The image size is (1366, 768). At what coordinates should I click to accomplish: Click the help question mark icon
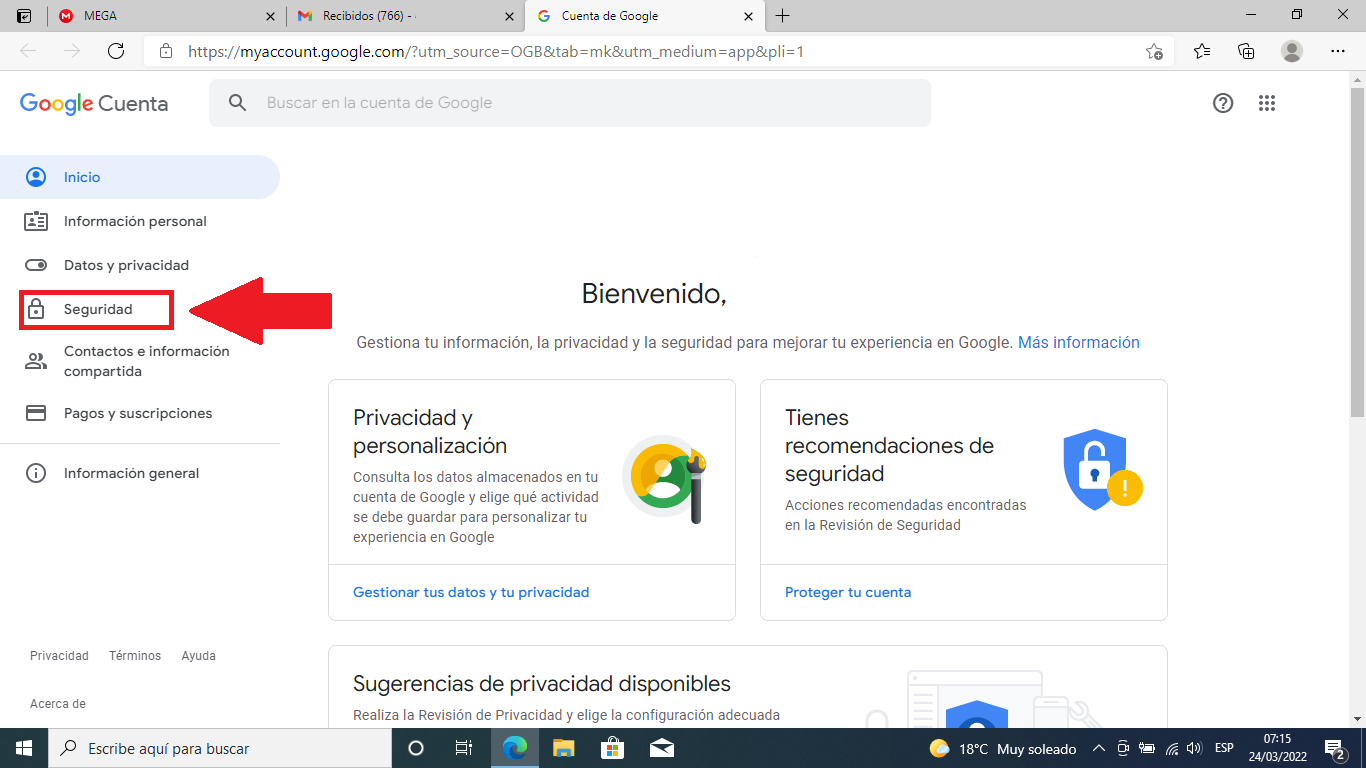tap(1222, 103)
